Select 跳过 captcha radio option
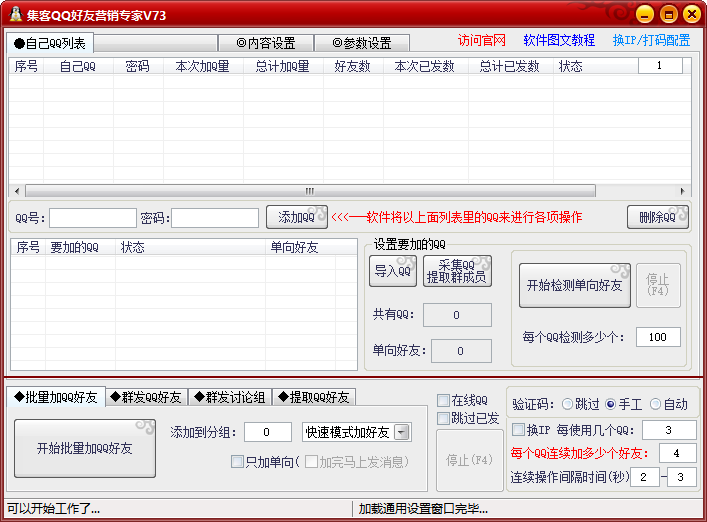 click(x=568, y=404)
